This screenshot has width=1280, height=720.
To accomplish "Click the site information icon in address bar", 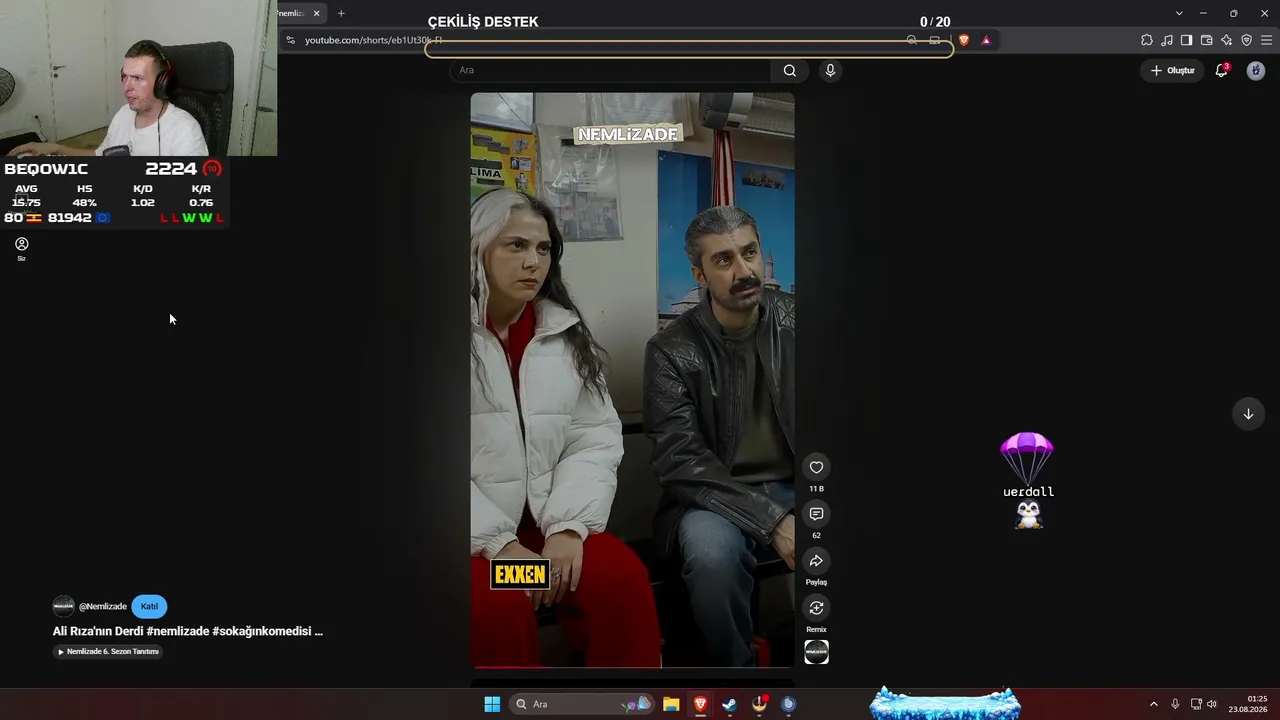I will coord(290,40).
